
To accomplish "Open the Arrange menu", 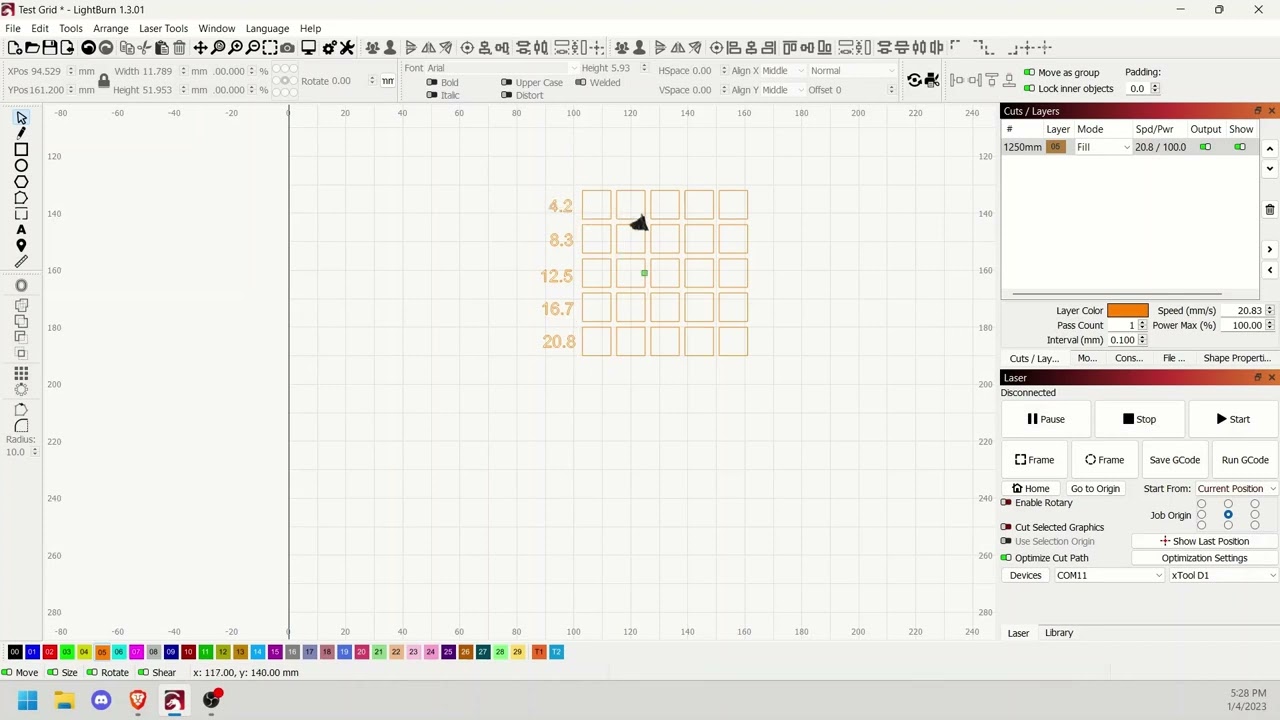I will pyautogui.click(x=110, y=28).
